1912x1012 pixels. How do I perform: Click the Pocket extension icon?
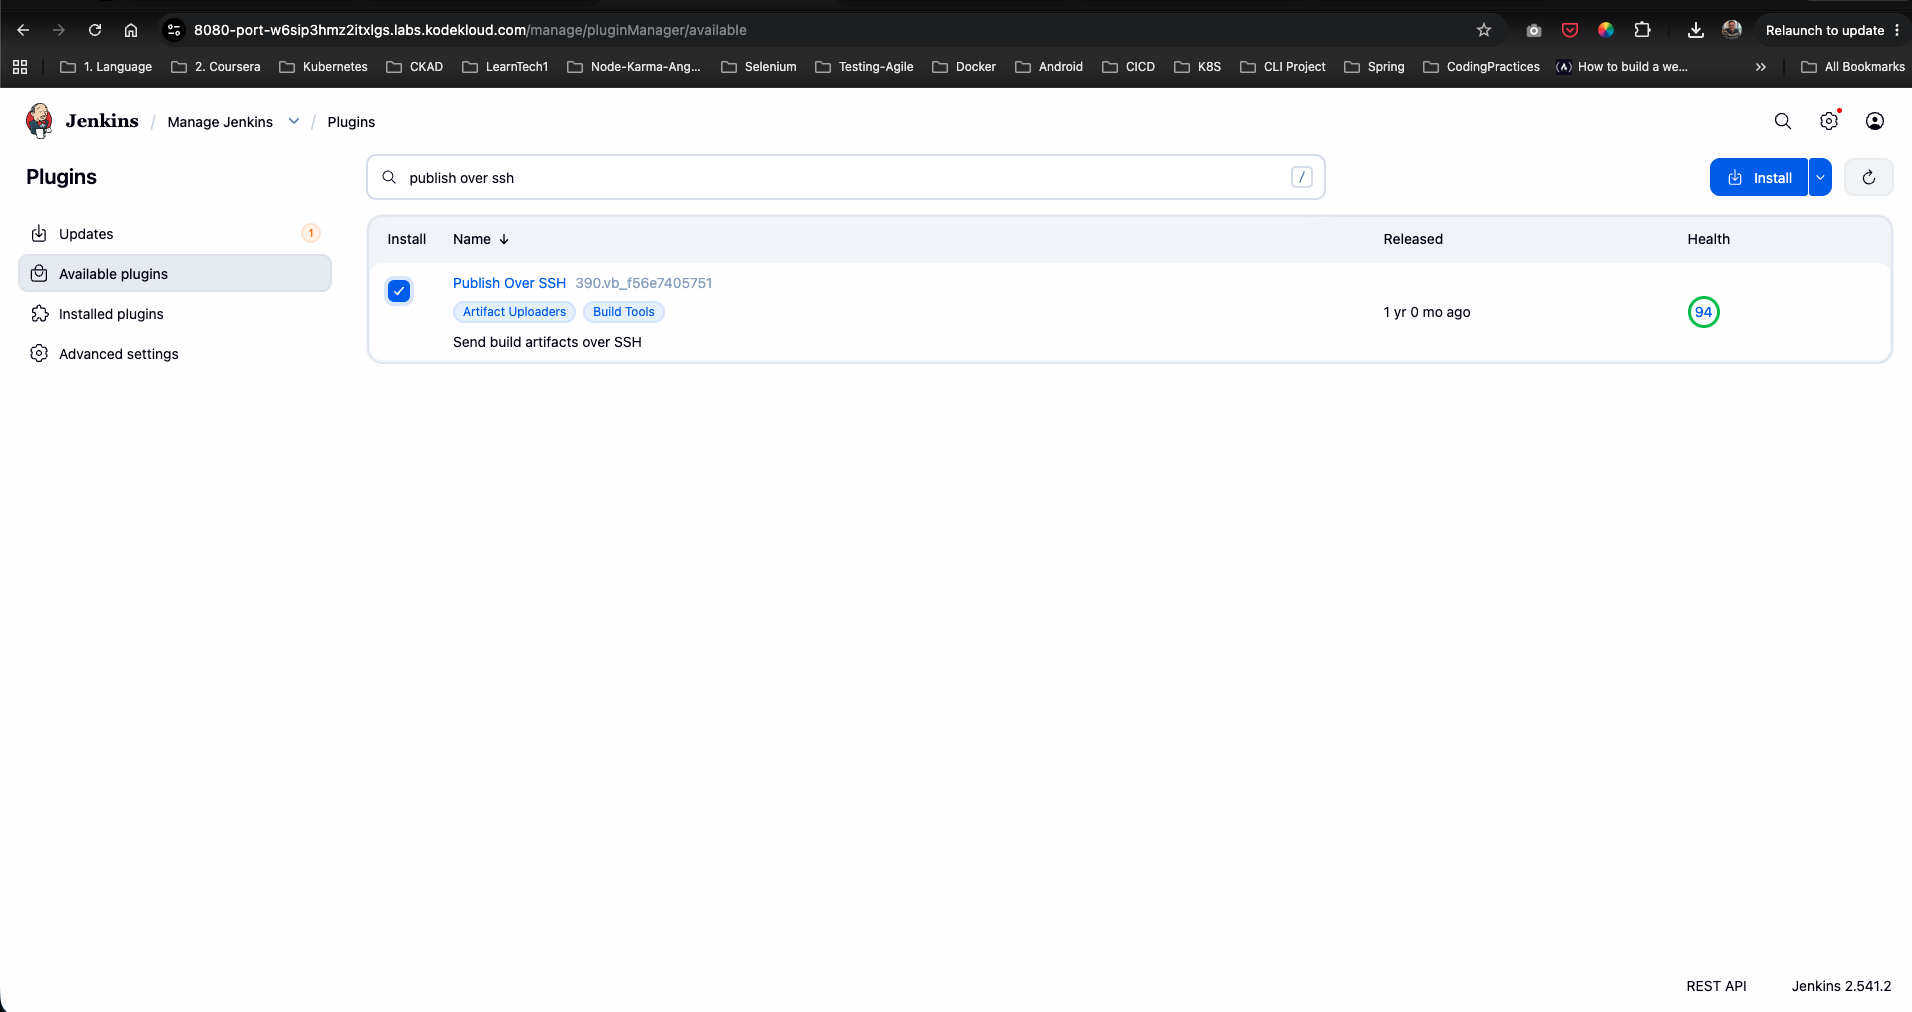[1569, 30]
